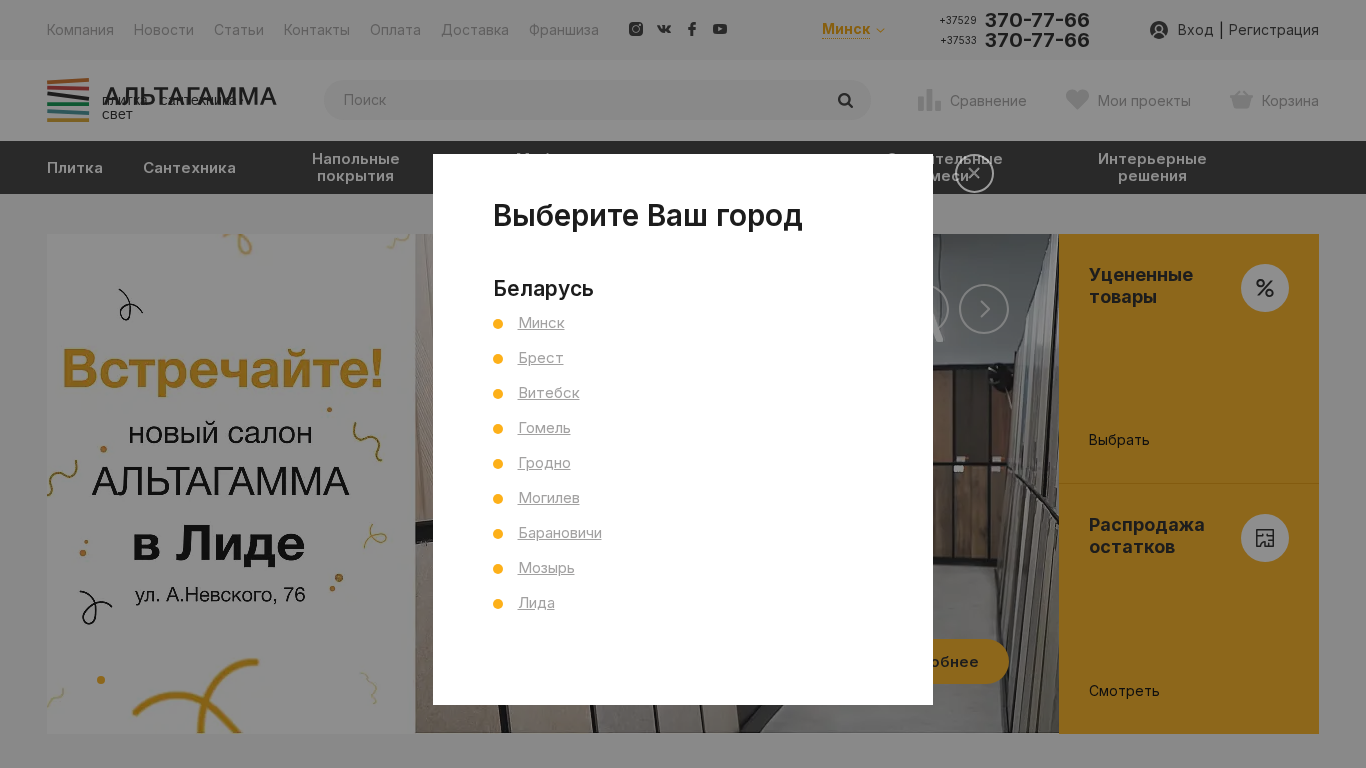Open the Instagram social icon
The image size is (1366, 768).
pyautogui.click(x=636, y=29)
